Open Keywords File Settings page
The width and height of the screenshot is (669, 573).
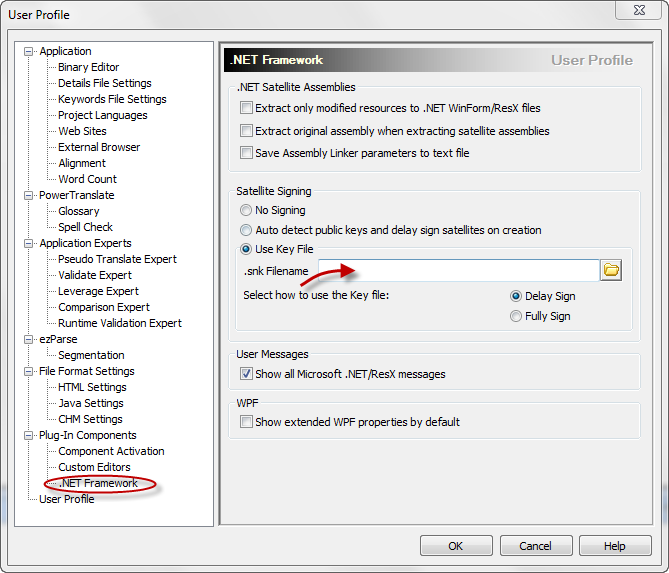point(112,99)
